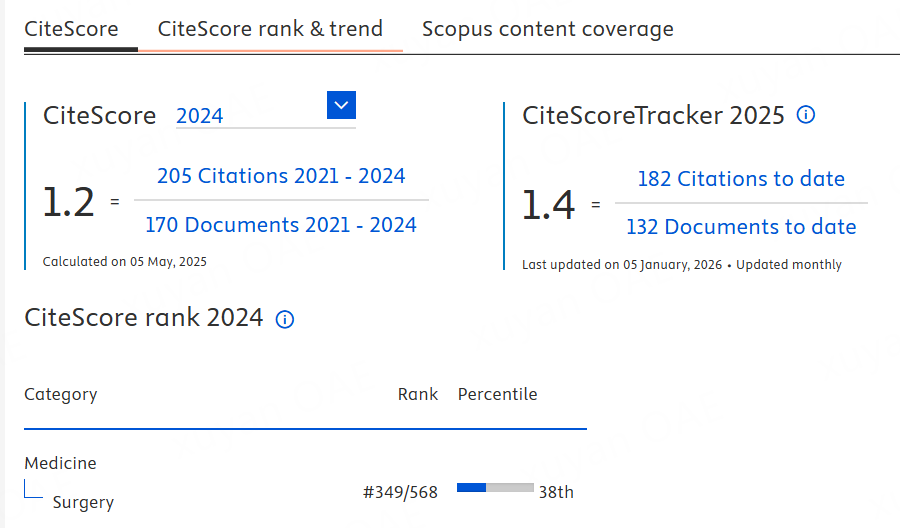Click the 2024 CiteScore year field
This screenshot has height=528, width=900.
[248, 116]
